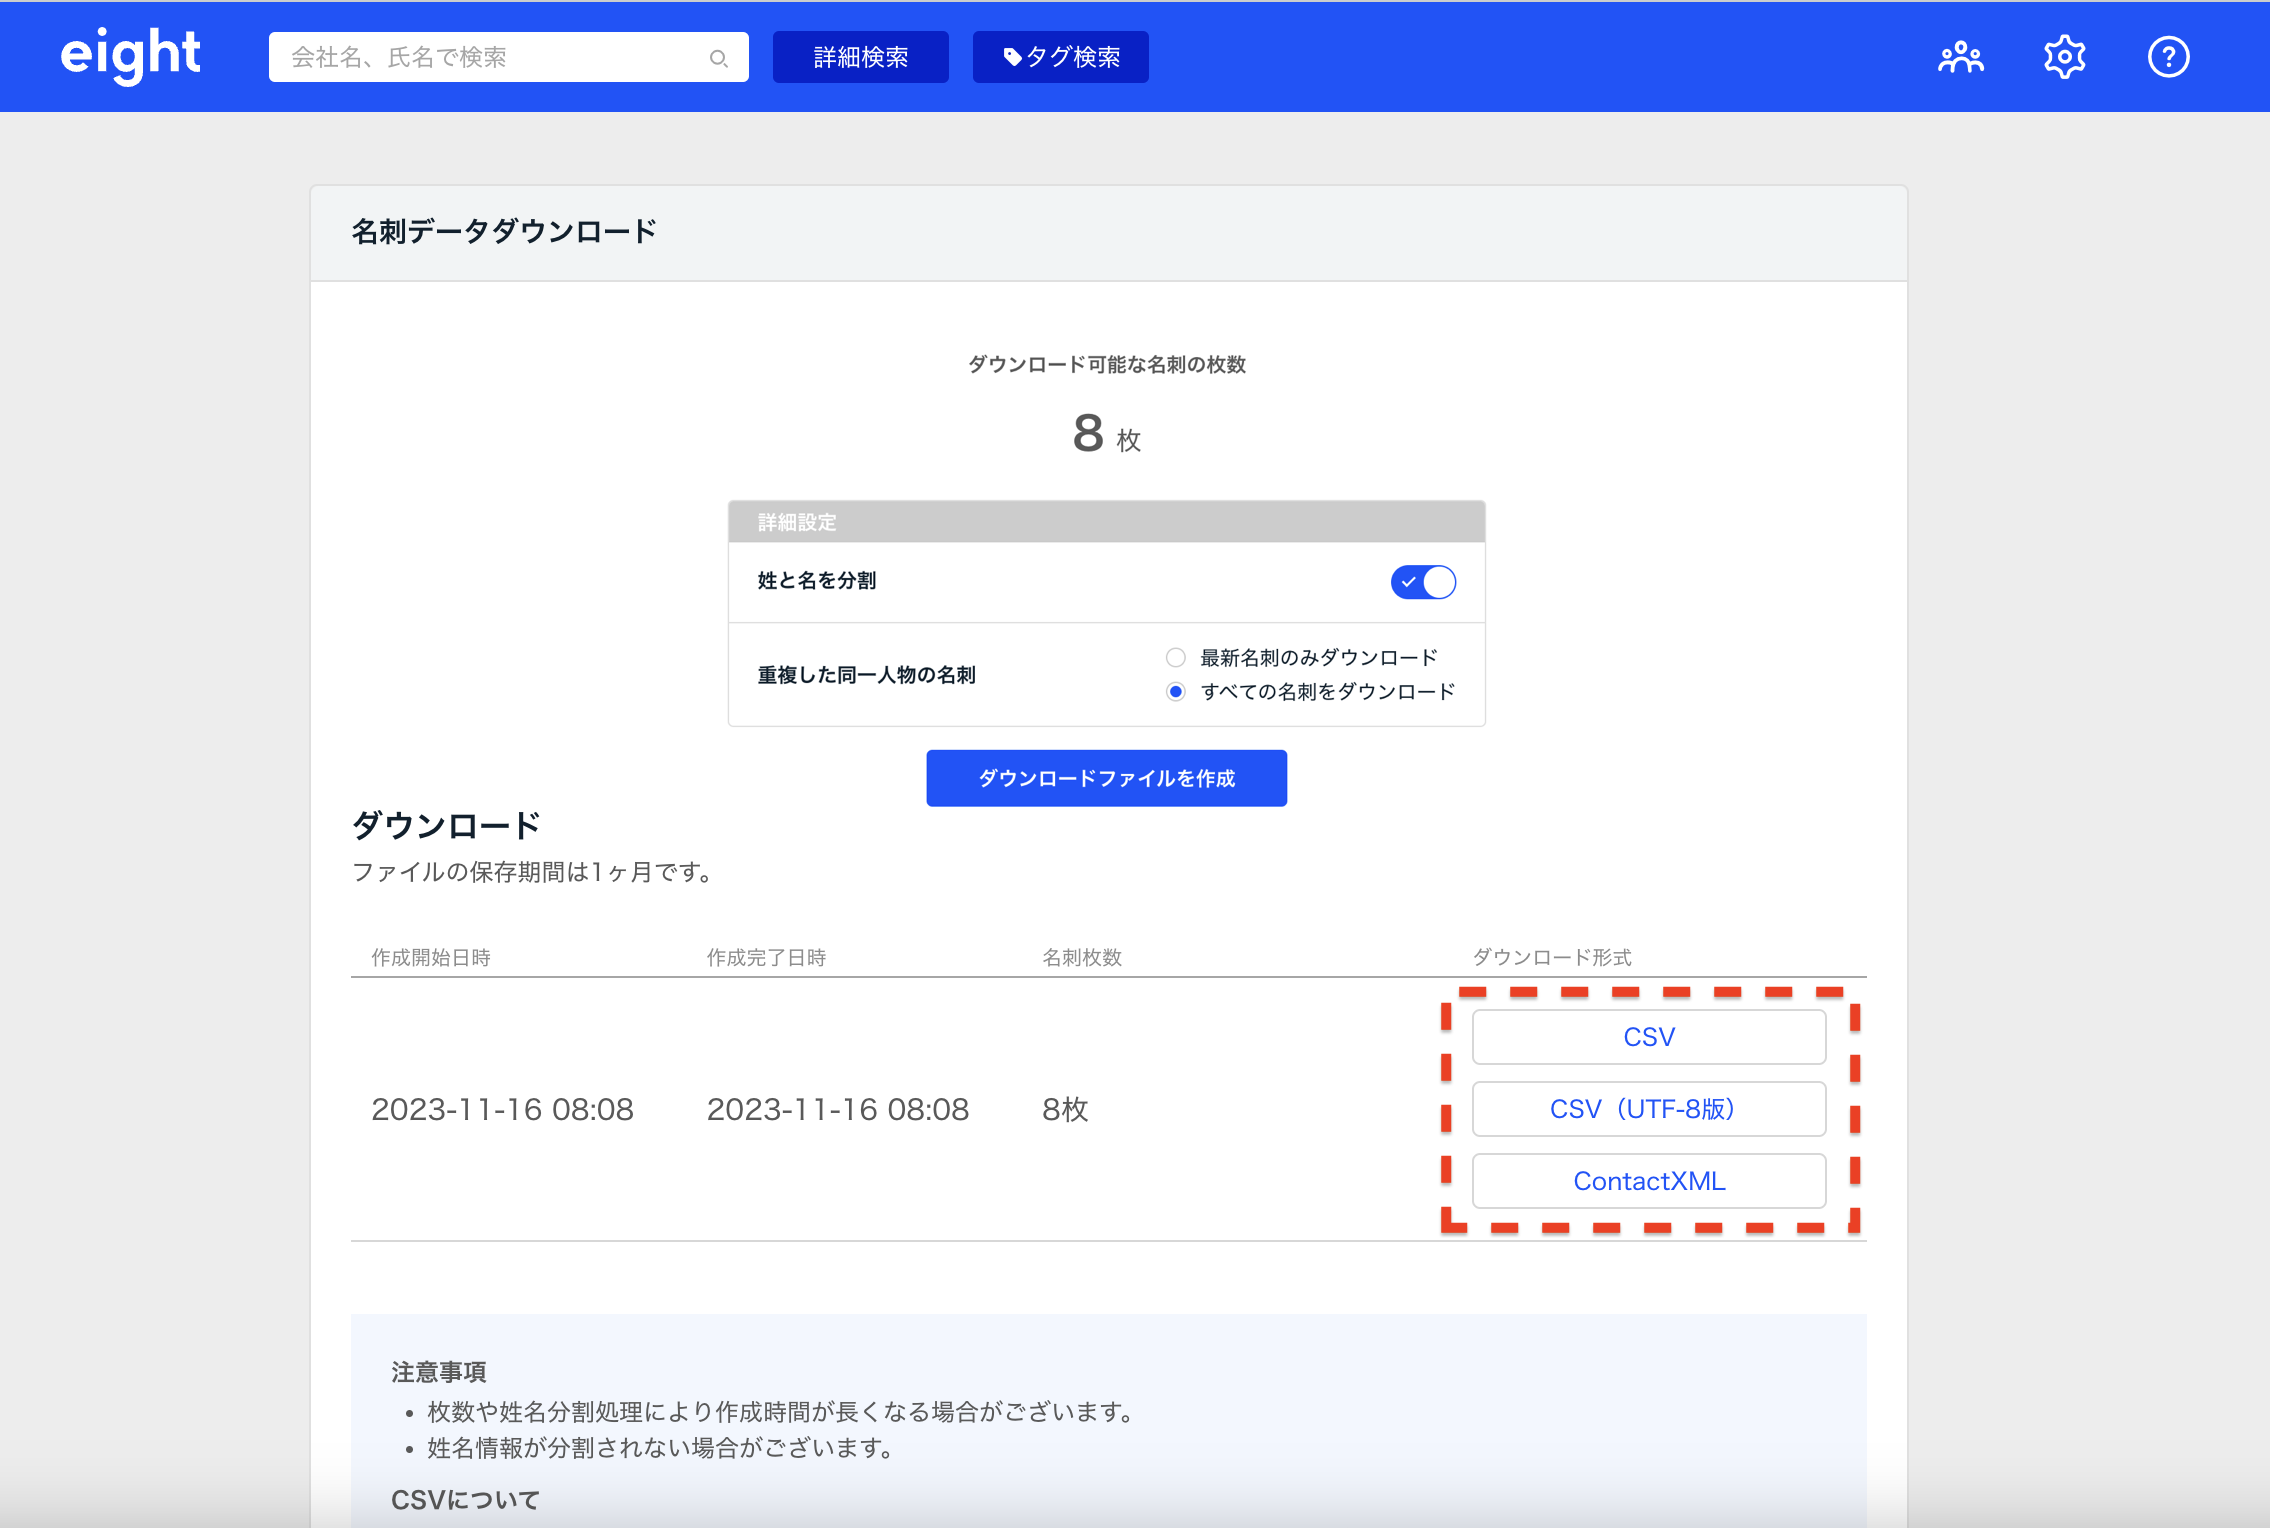Viewport: 2270px width, 1528px height.
Task: Click the magnifier icon in search box
Action: pyautogui.click(x=718, y=58)
